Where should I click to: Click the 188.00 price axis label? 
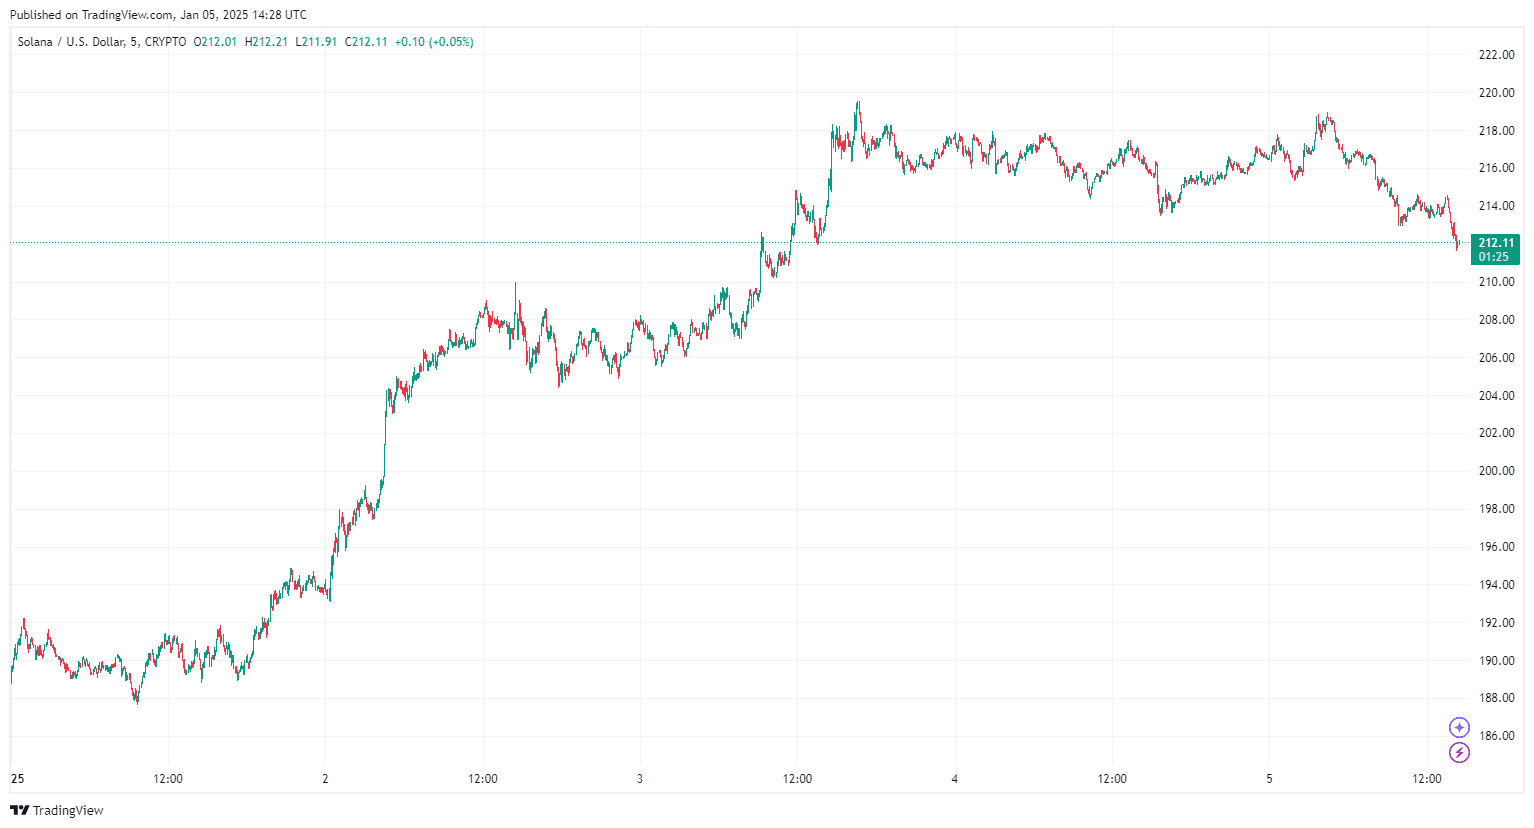pos(1496,698)
